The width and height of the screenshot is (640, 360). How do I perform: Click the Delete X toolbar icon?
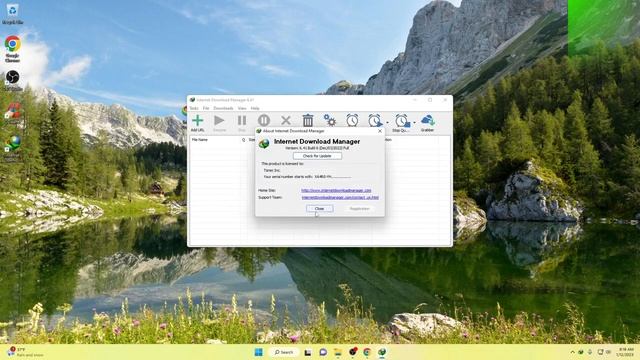pyautogui.click(x=286, y=120)
